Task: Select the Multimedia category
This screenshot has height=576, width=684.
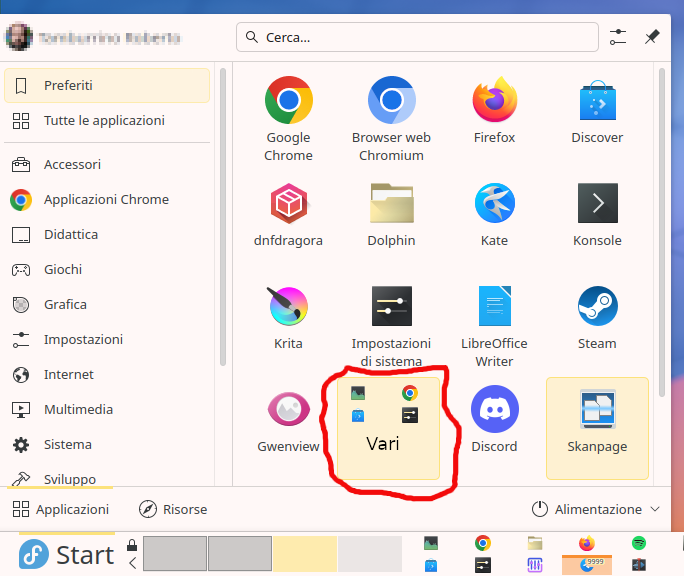Action: tap(107, 409)
